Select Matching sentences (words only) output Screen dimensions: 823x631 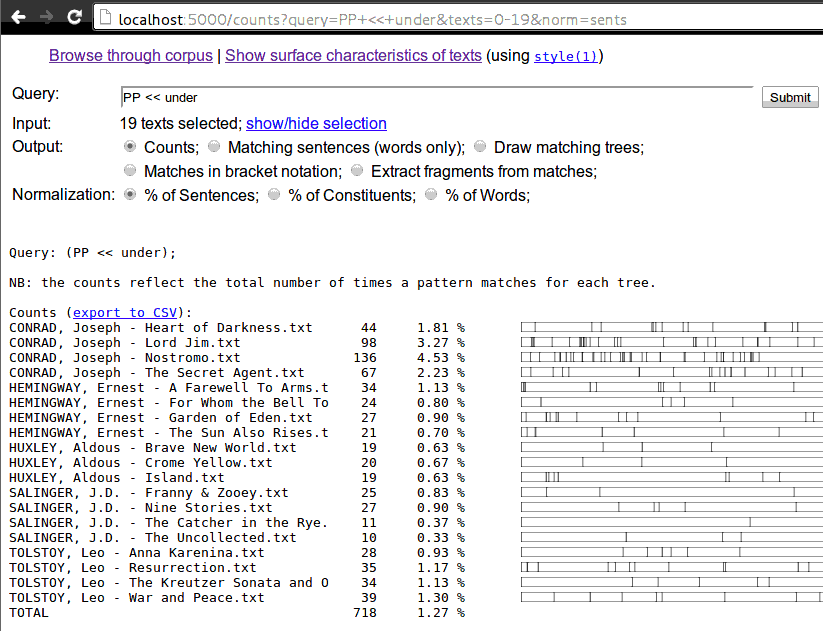(214, 147)
